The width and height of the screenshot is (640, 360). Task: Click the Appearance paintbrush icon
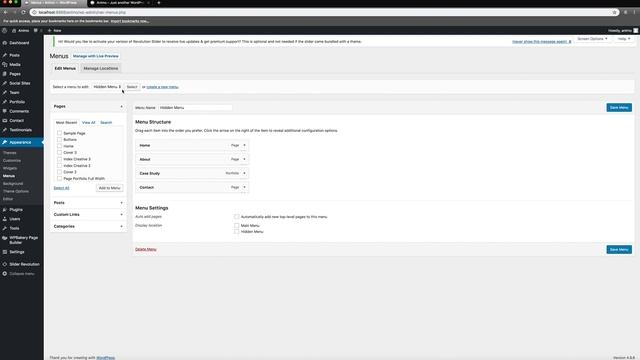coord(4,142)
